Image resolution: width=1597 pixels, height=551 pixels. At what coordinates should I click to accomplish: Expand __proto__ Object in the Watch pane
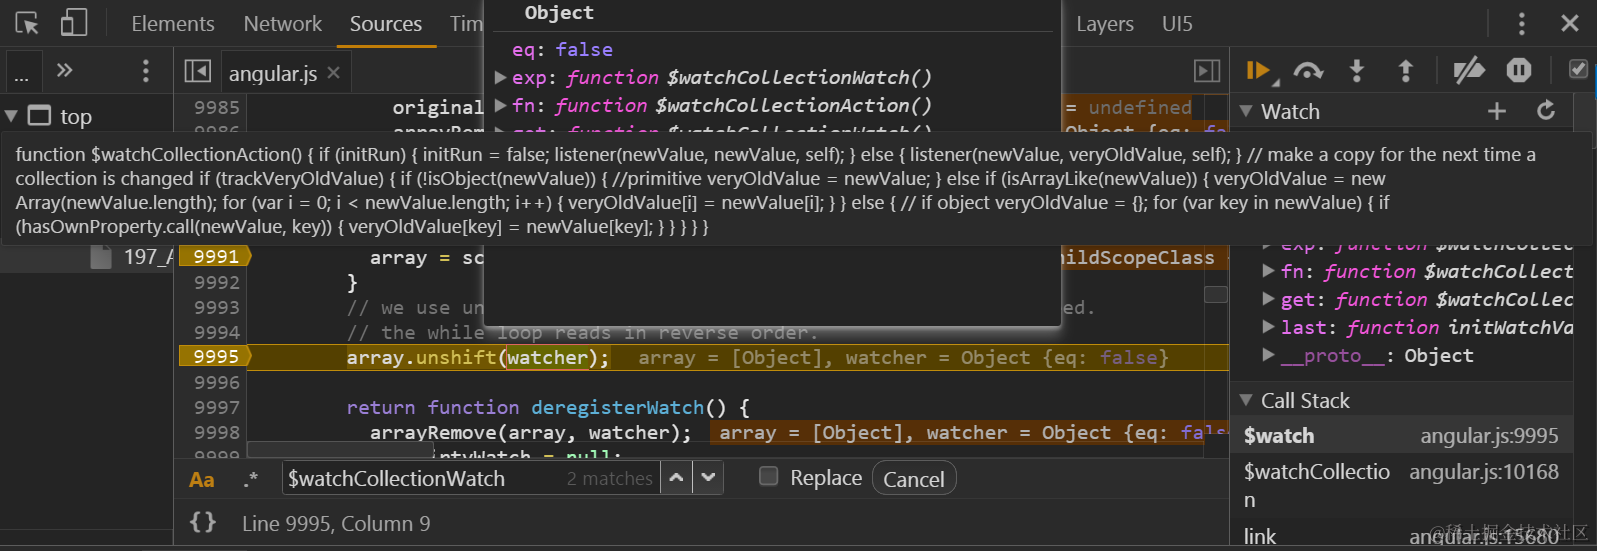[x=1268, y=355]
